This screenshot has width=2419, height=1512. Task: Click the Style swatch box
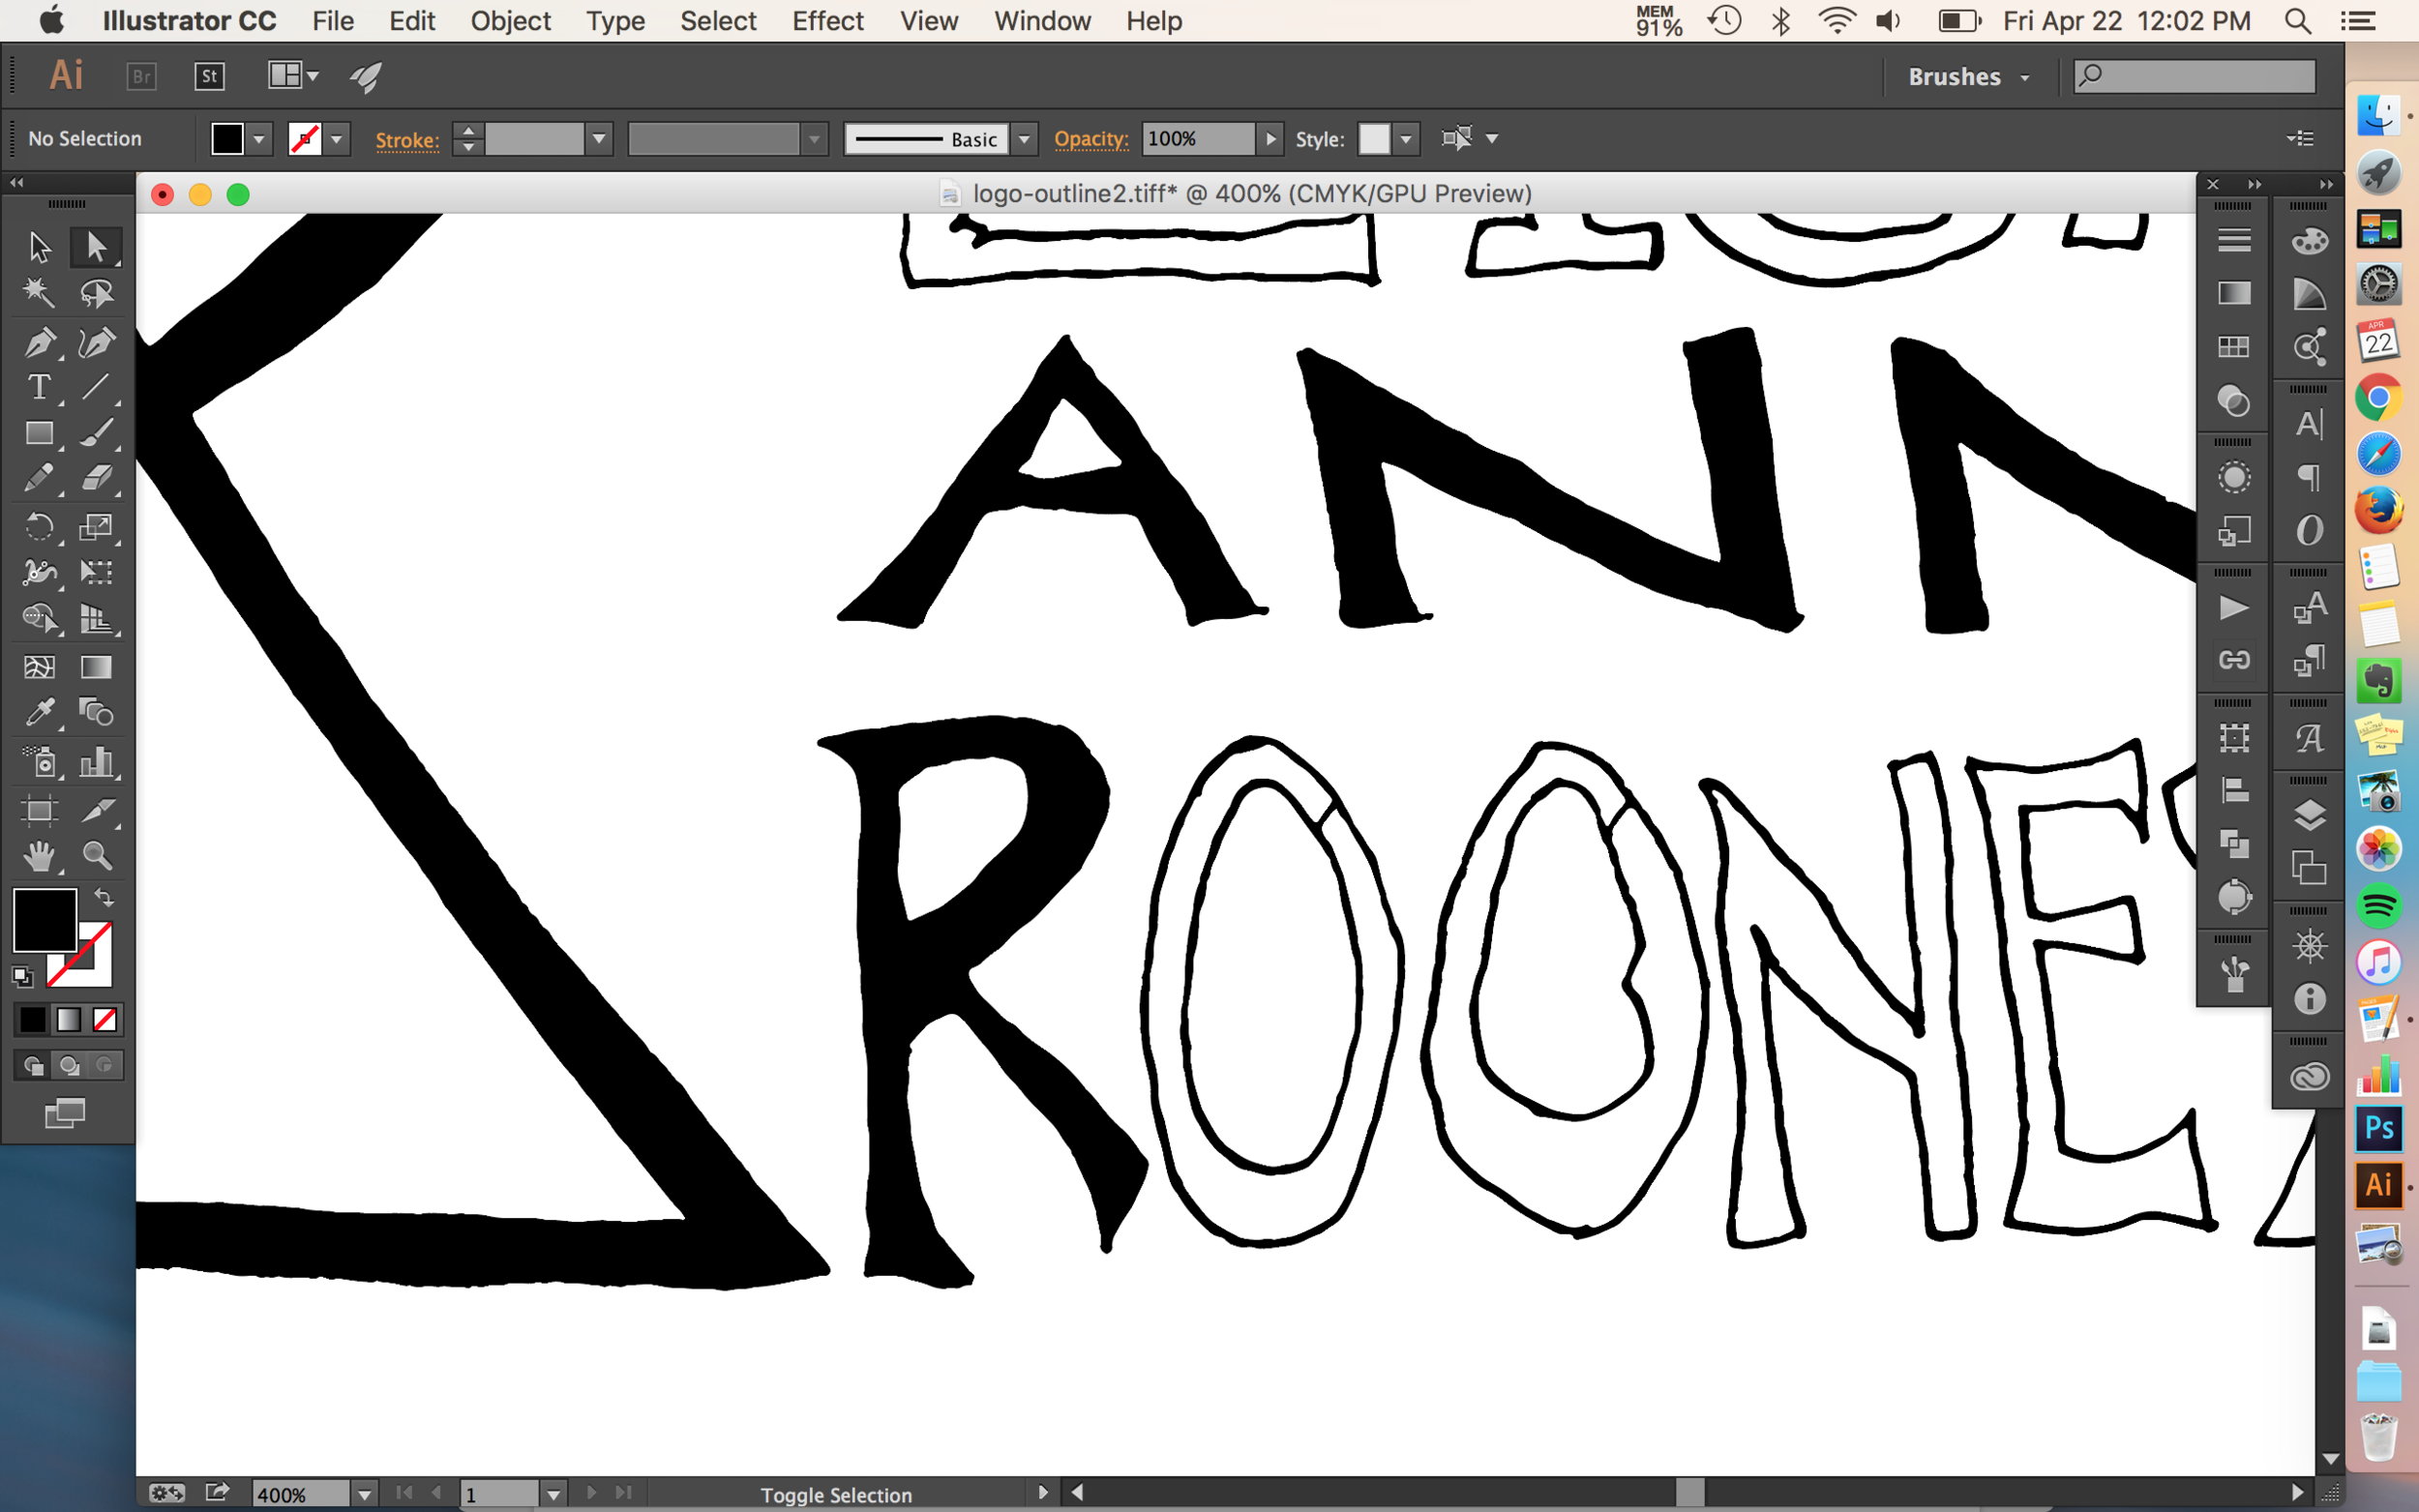1374,139
